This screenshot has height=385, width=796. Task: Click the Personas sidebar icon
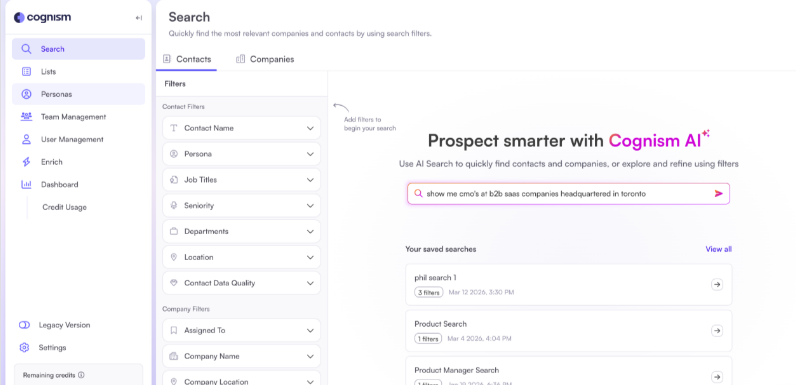click(x=26, y=94)
